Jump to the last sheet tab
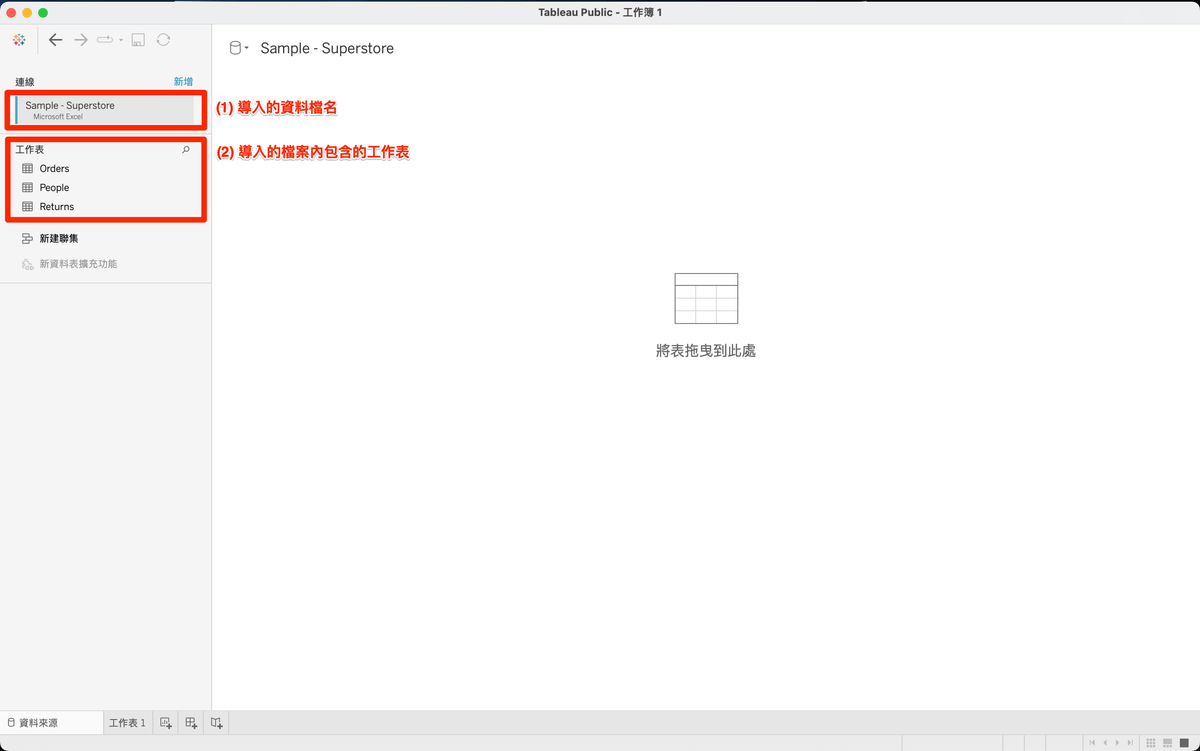The image size is (1200, 751). coord(1130,743)
